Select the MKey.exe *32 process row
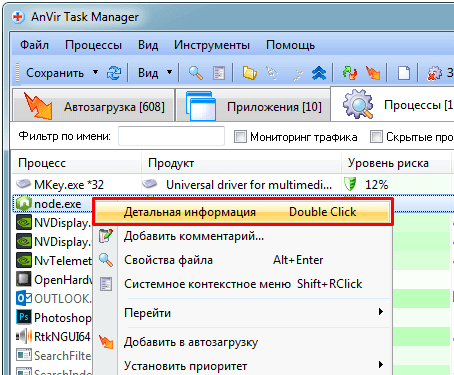454x375 pixels. 233,184
